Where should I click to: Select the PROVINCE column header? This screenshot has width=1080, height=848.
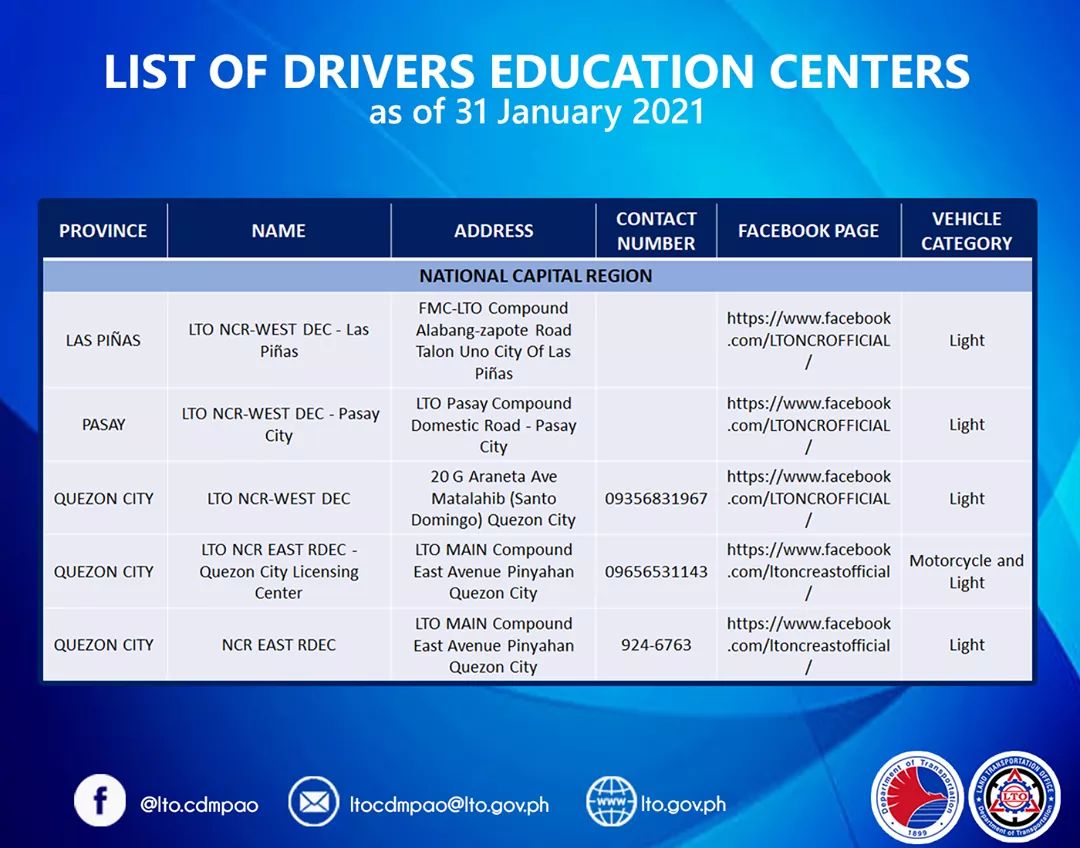click(x=103, y=229)
